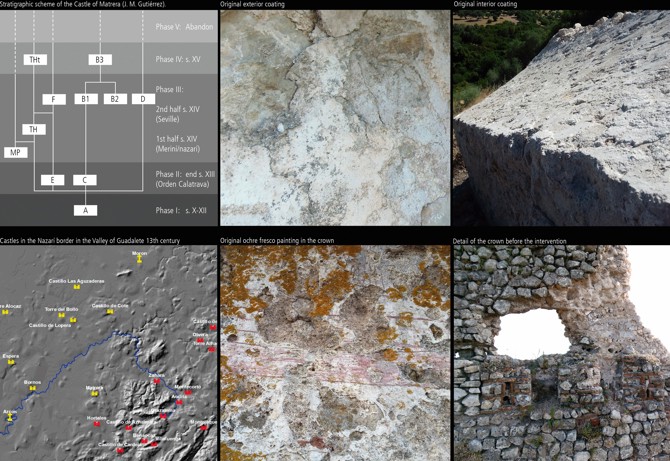
Task: Click the Hortales red map marker
Action: (x=97, y=423)
